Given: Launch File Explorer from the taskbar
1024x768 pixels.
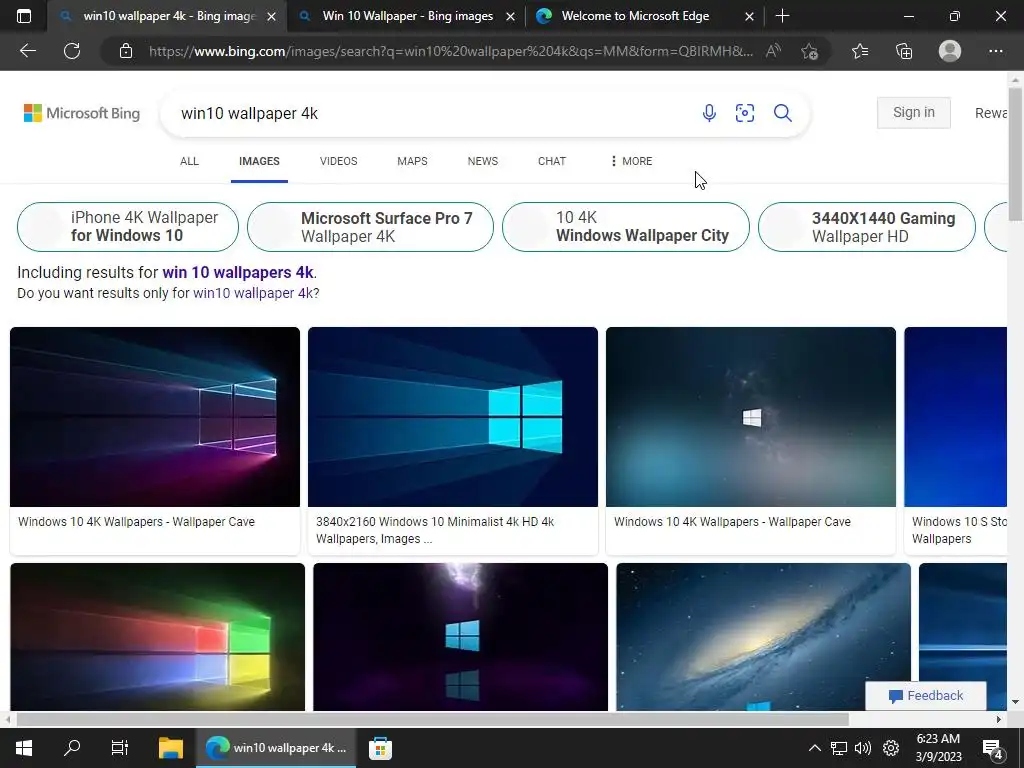Looking at the screenshot, I should [171, 748].
